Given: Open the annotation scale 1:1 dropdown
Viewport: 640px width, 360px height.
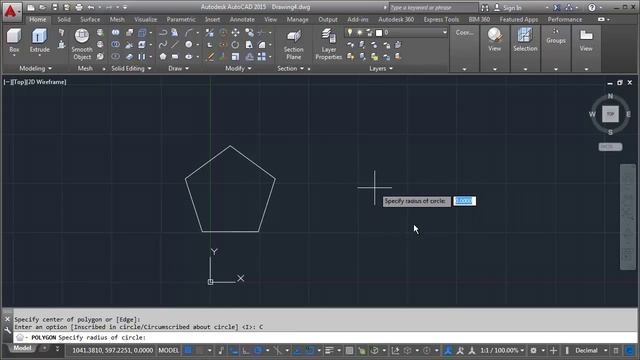Looking at the screenshot, I should [502, 350].
